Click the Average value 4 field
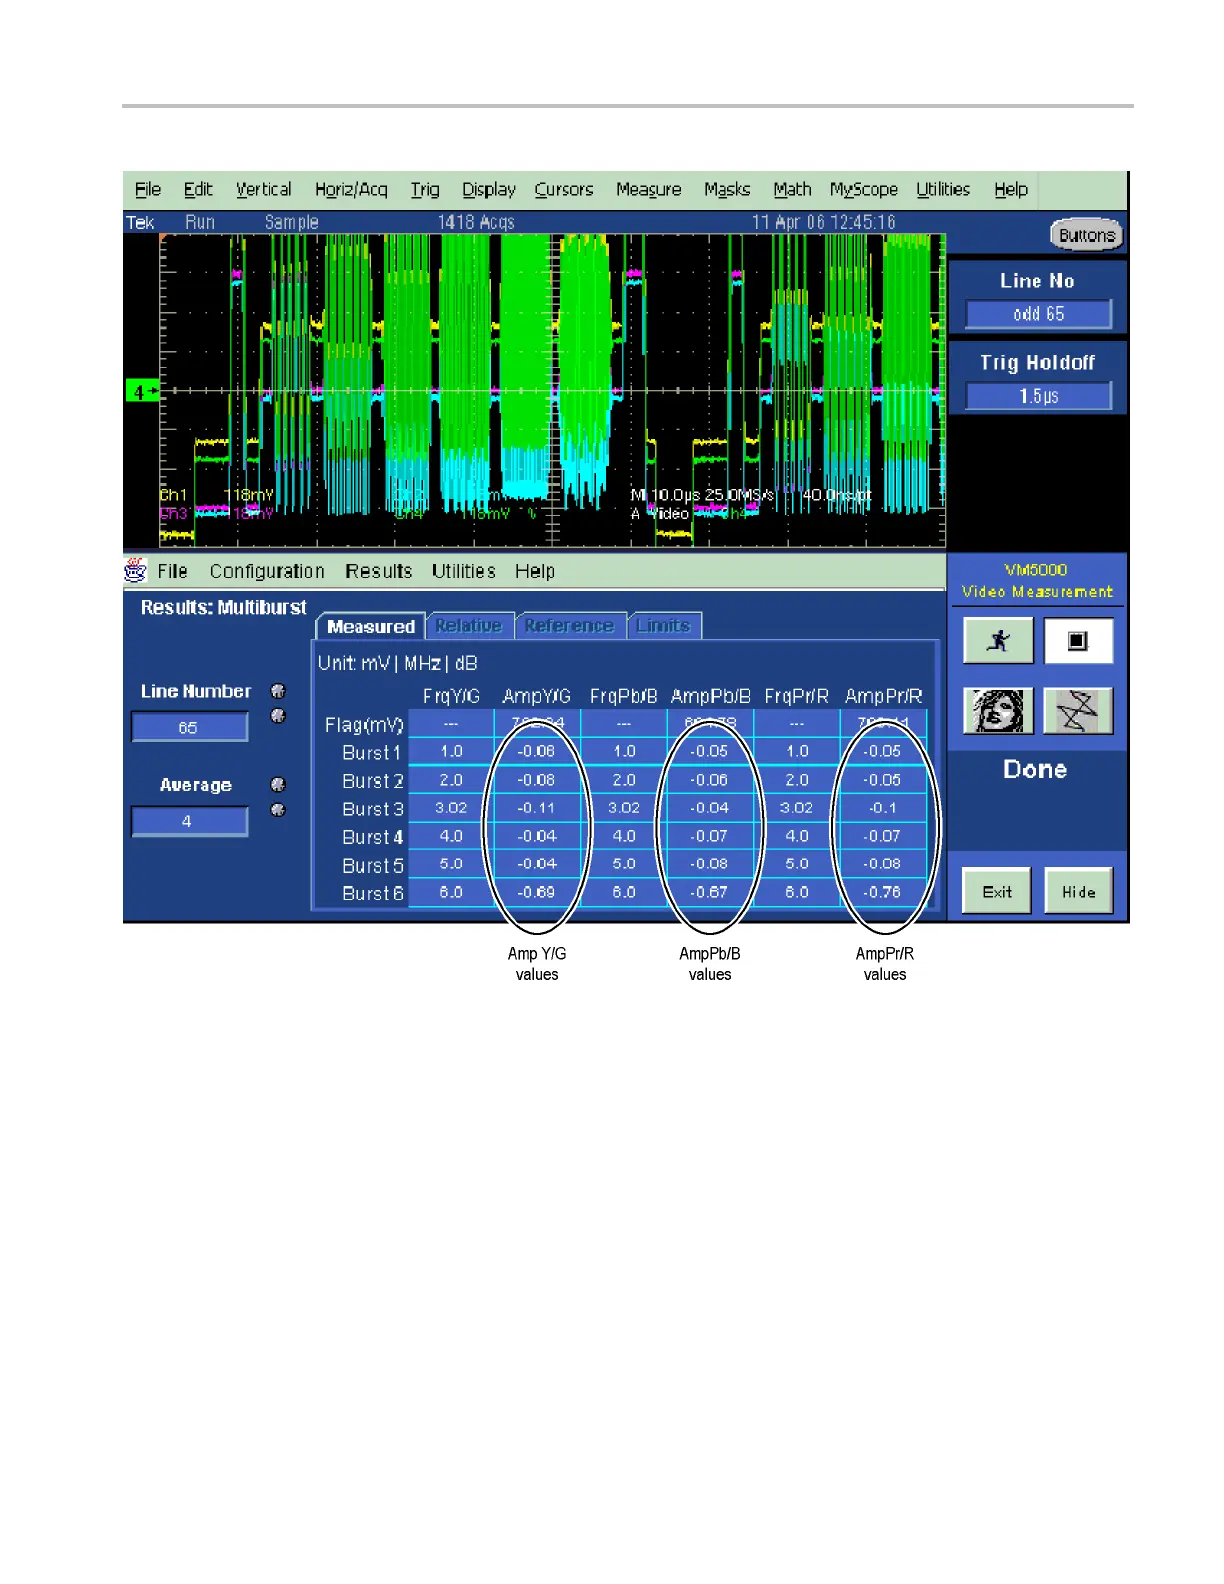This screenshot has width=1224, height=1584. [x=189, y=821]
